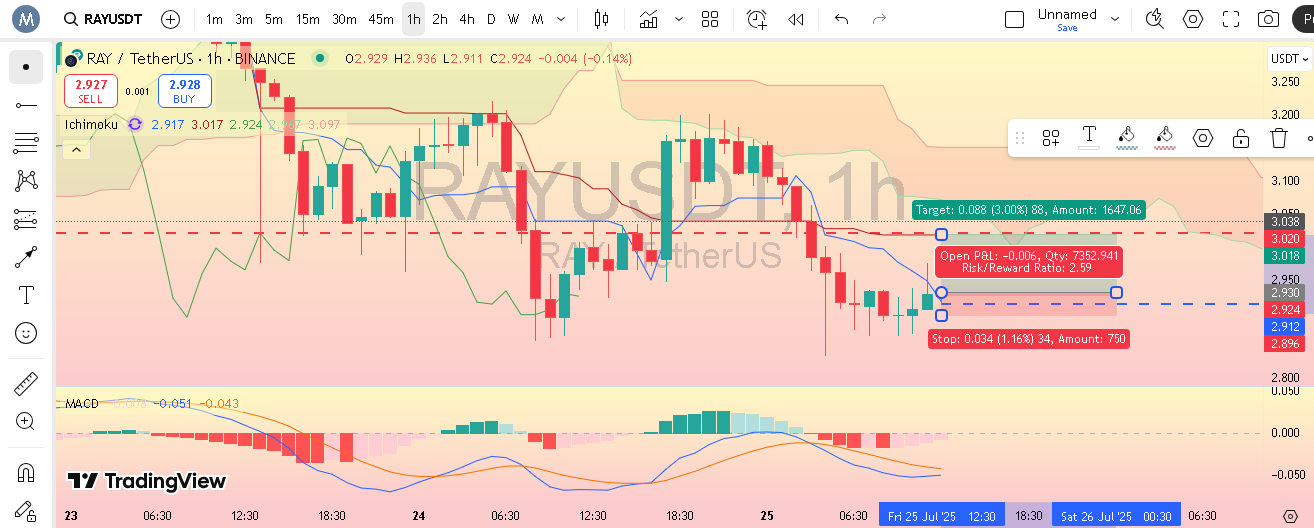Collapse the indicator legend with chevron

[x=76, y=150]
